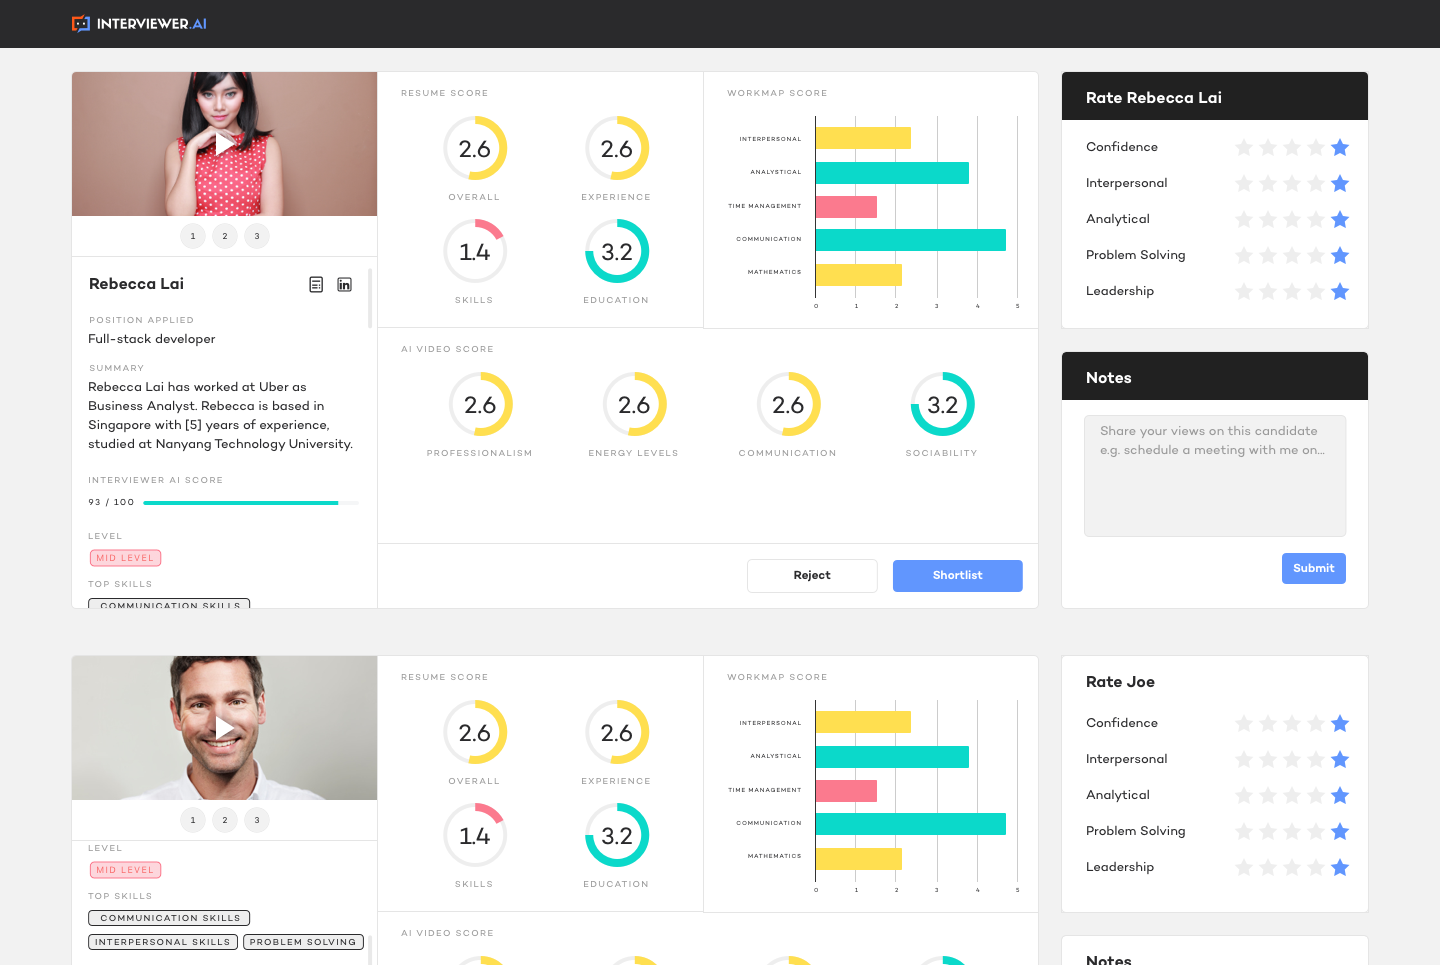Click Joe's 'Interpersonal Skills' tag

coord(163,942)
